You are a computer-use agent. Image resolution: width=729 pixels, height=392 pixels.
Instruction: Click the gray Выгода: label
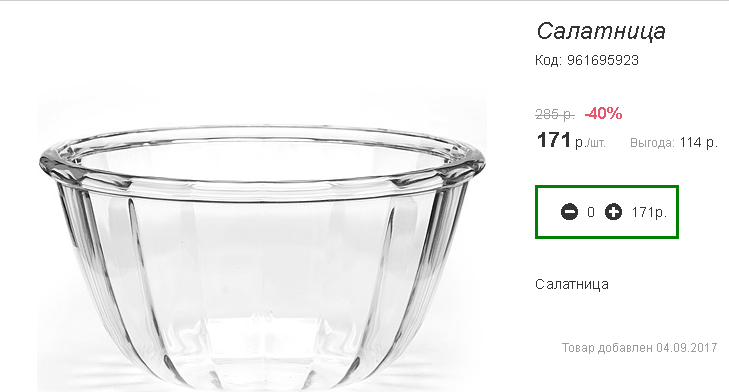(x=652, y=143)
